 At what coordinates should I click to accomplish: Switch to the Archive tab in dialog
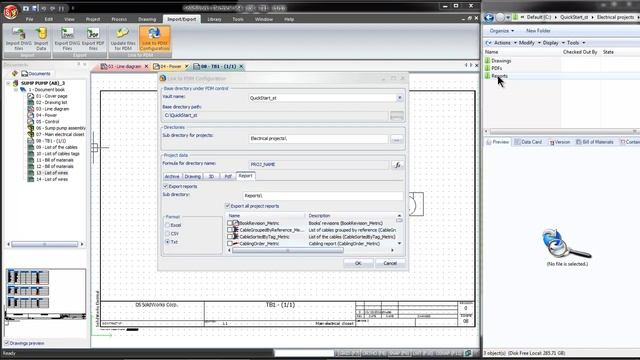tap(172, 176)
